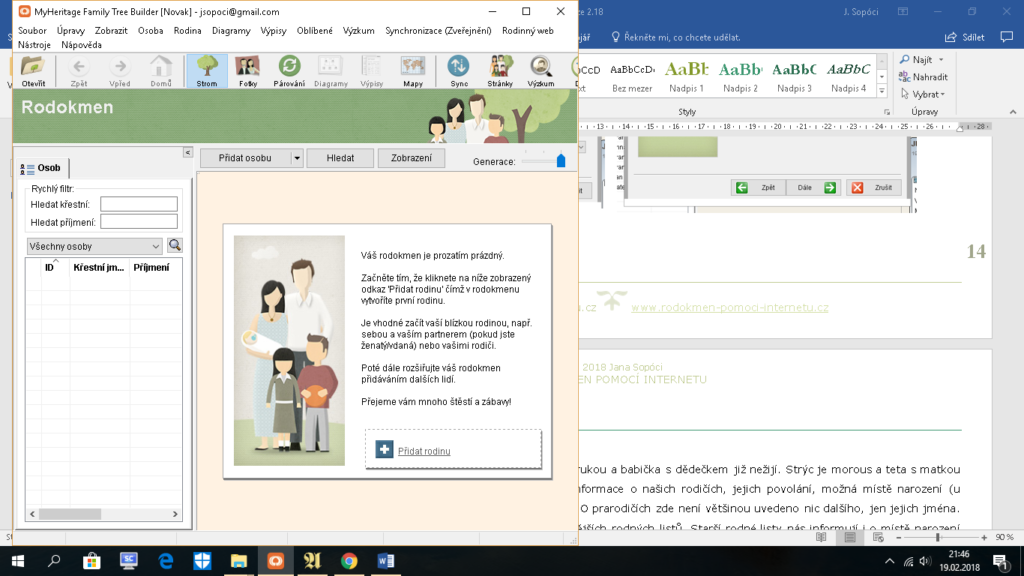Click the Najít find icon in Word
The image size is (1024, 576).
pos(904,59)
